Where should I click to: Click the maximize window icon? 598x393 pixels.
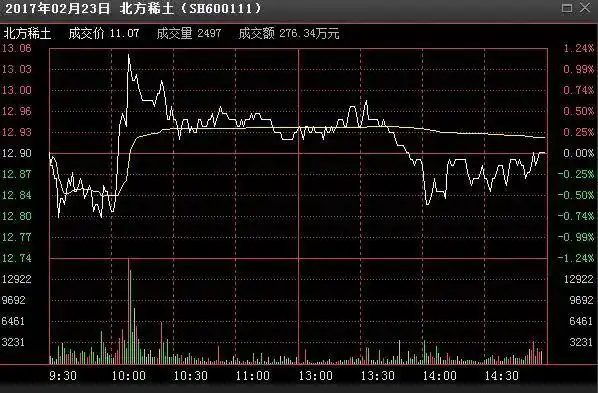click(567, 8)
